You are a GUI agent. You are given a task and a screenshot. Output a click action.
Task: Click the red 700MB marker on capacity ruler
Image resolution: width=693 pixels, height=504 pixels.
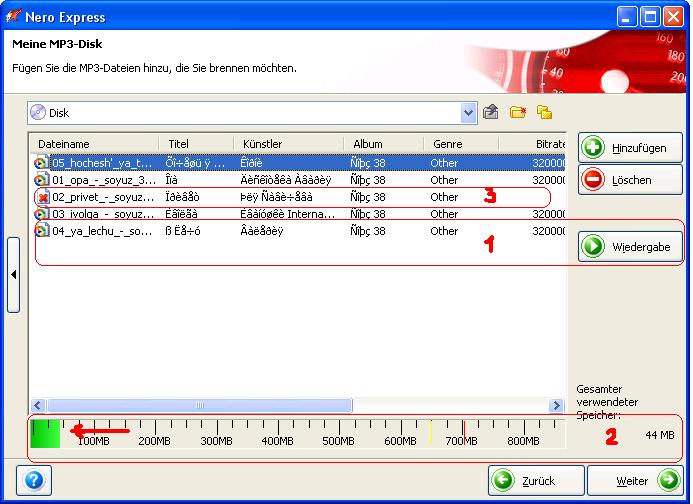tap(464, 433)
